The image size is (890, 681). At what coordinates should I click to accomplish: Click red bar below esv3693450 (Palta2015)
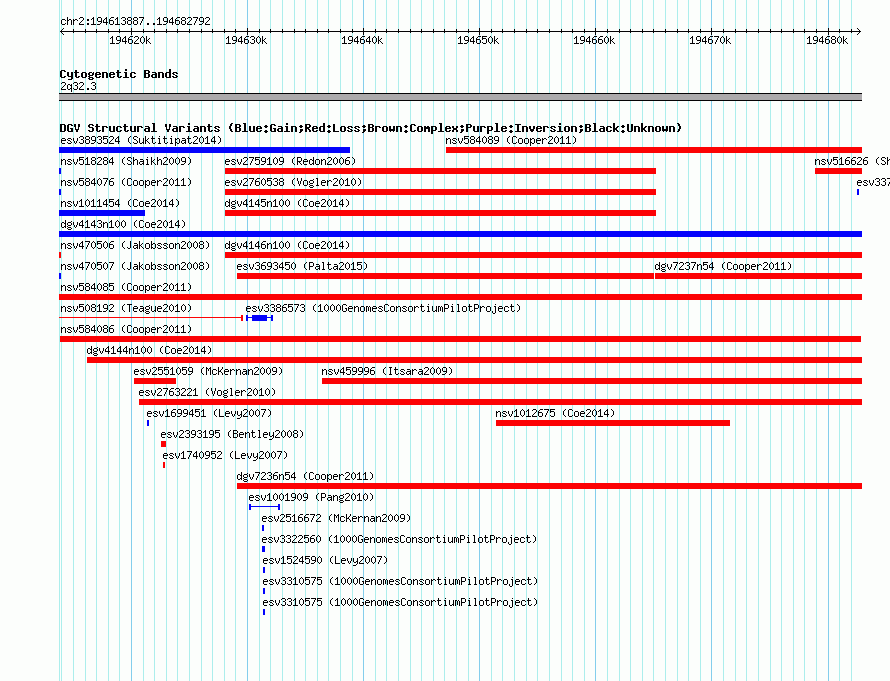click(x=445, y=276)
